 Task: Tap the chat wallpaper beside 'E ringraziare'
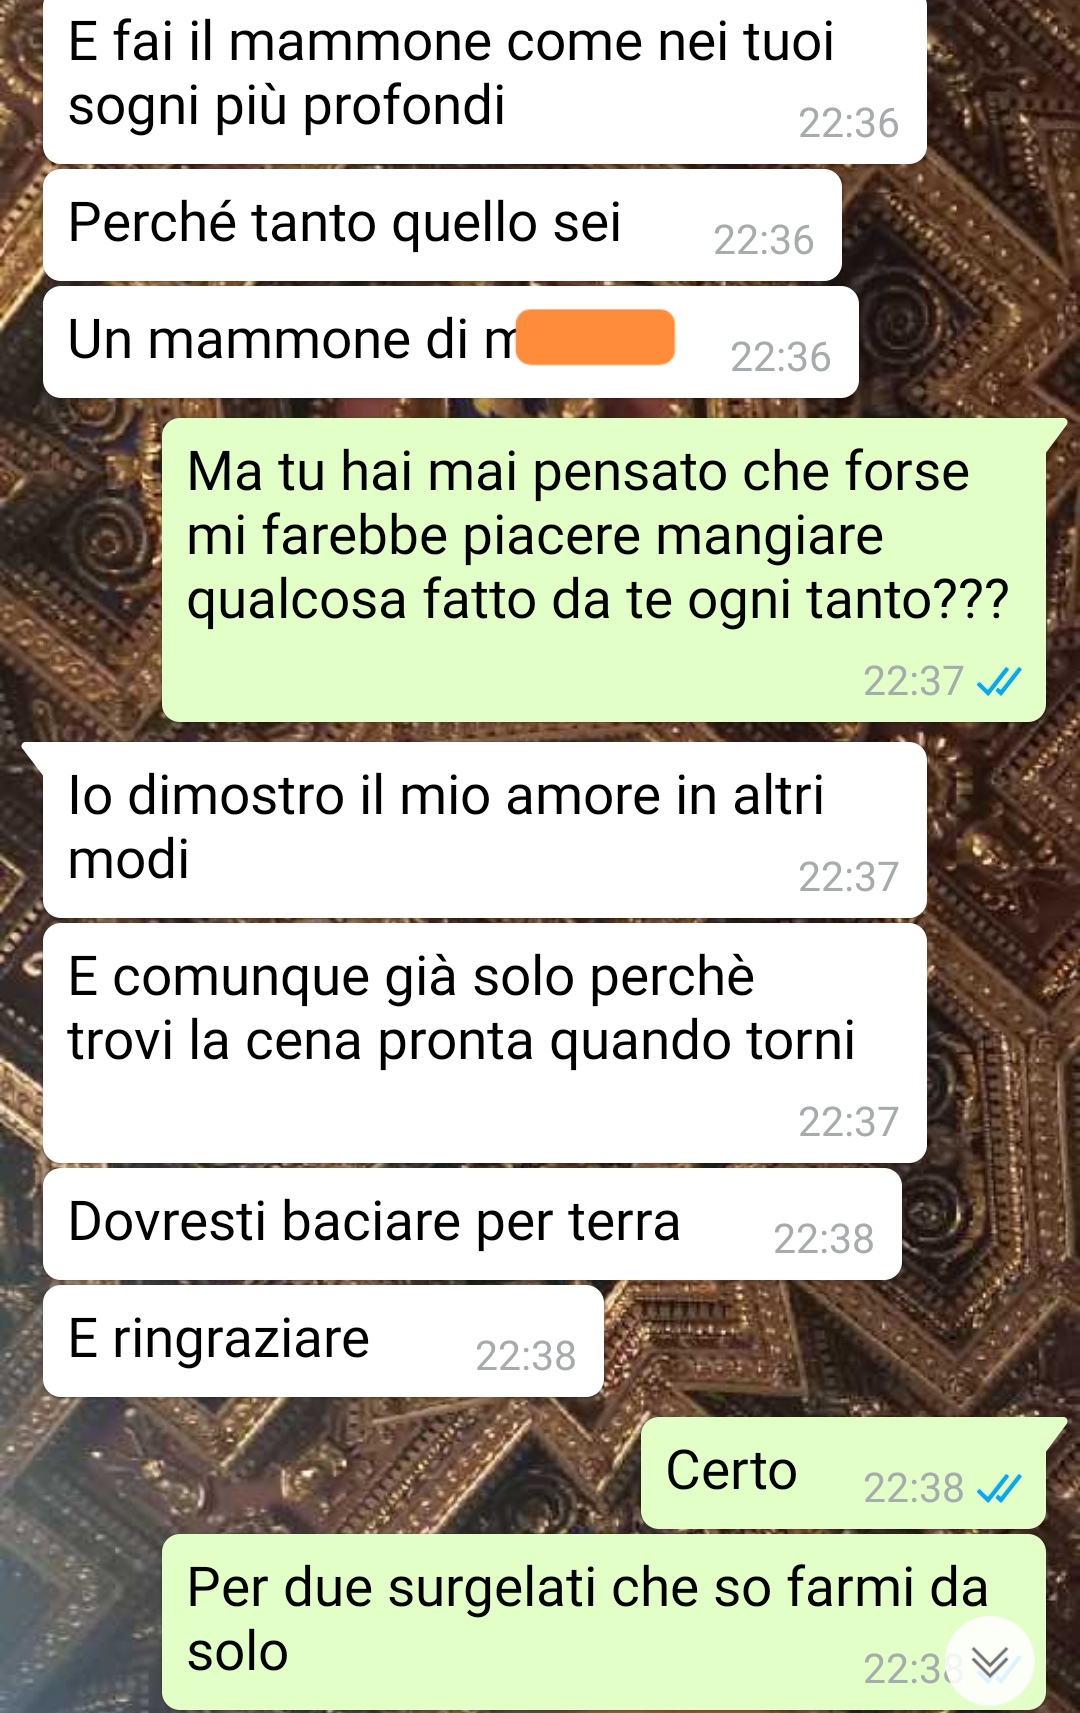coord(840,1345)
